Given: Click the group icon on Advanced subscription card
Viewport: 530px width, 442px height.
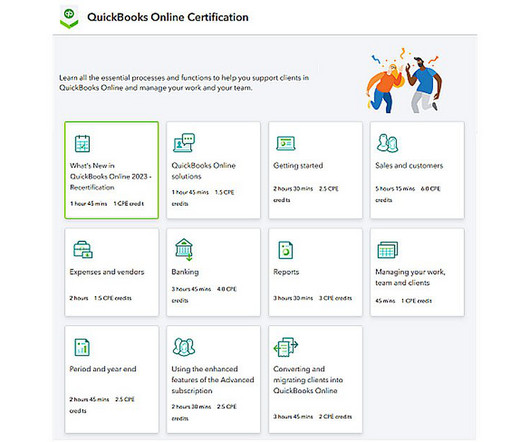Looking at the screenshot, I should tap(184, 347).
